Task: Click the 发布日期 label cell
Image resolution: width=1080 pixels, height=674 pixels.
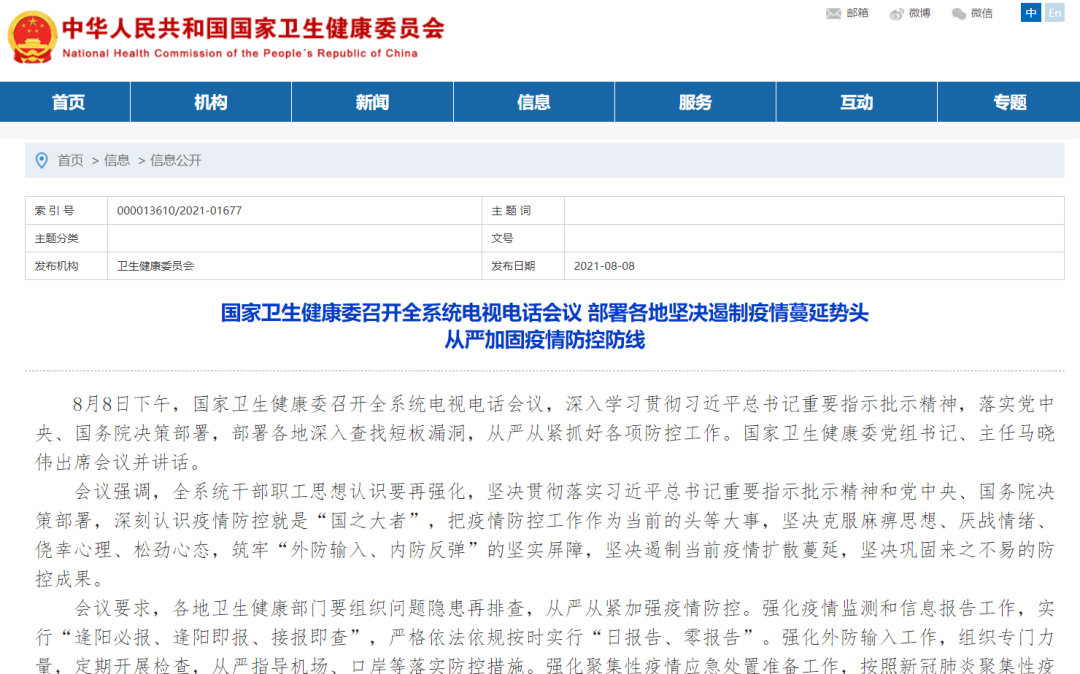Action: pos(523,266)
